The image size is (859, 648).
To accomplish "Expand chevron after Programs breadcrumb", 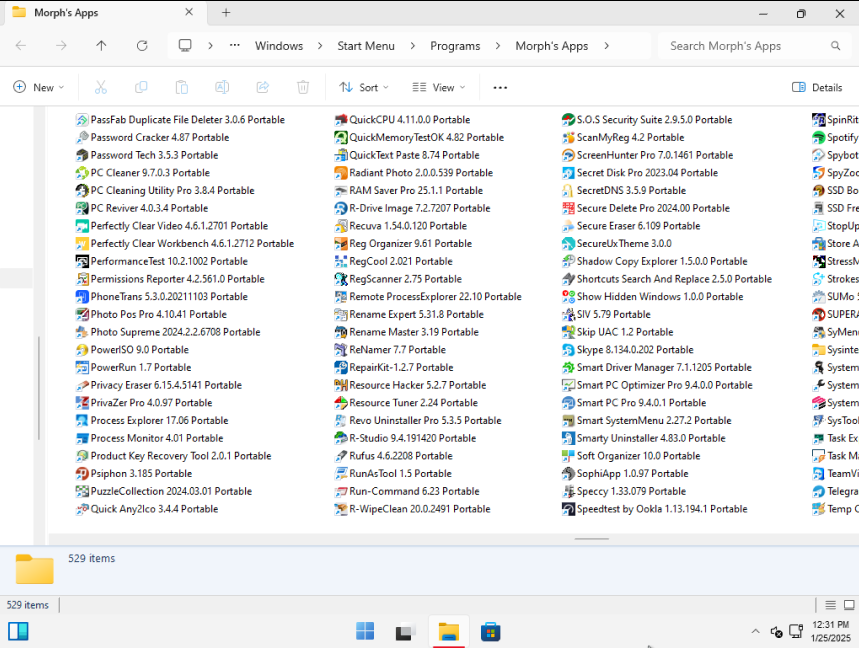I will coord(497,45).
